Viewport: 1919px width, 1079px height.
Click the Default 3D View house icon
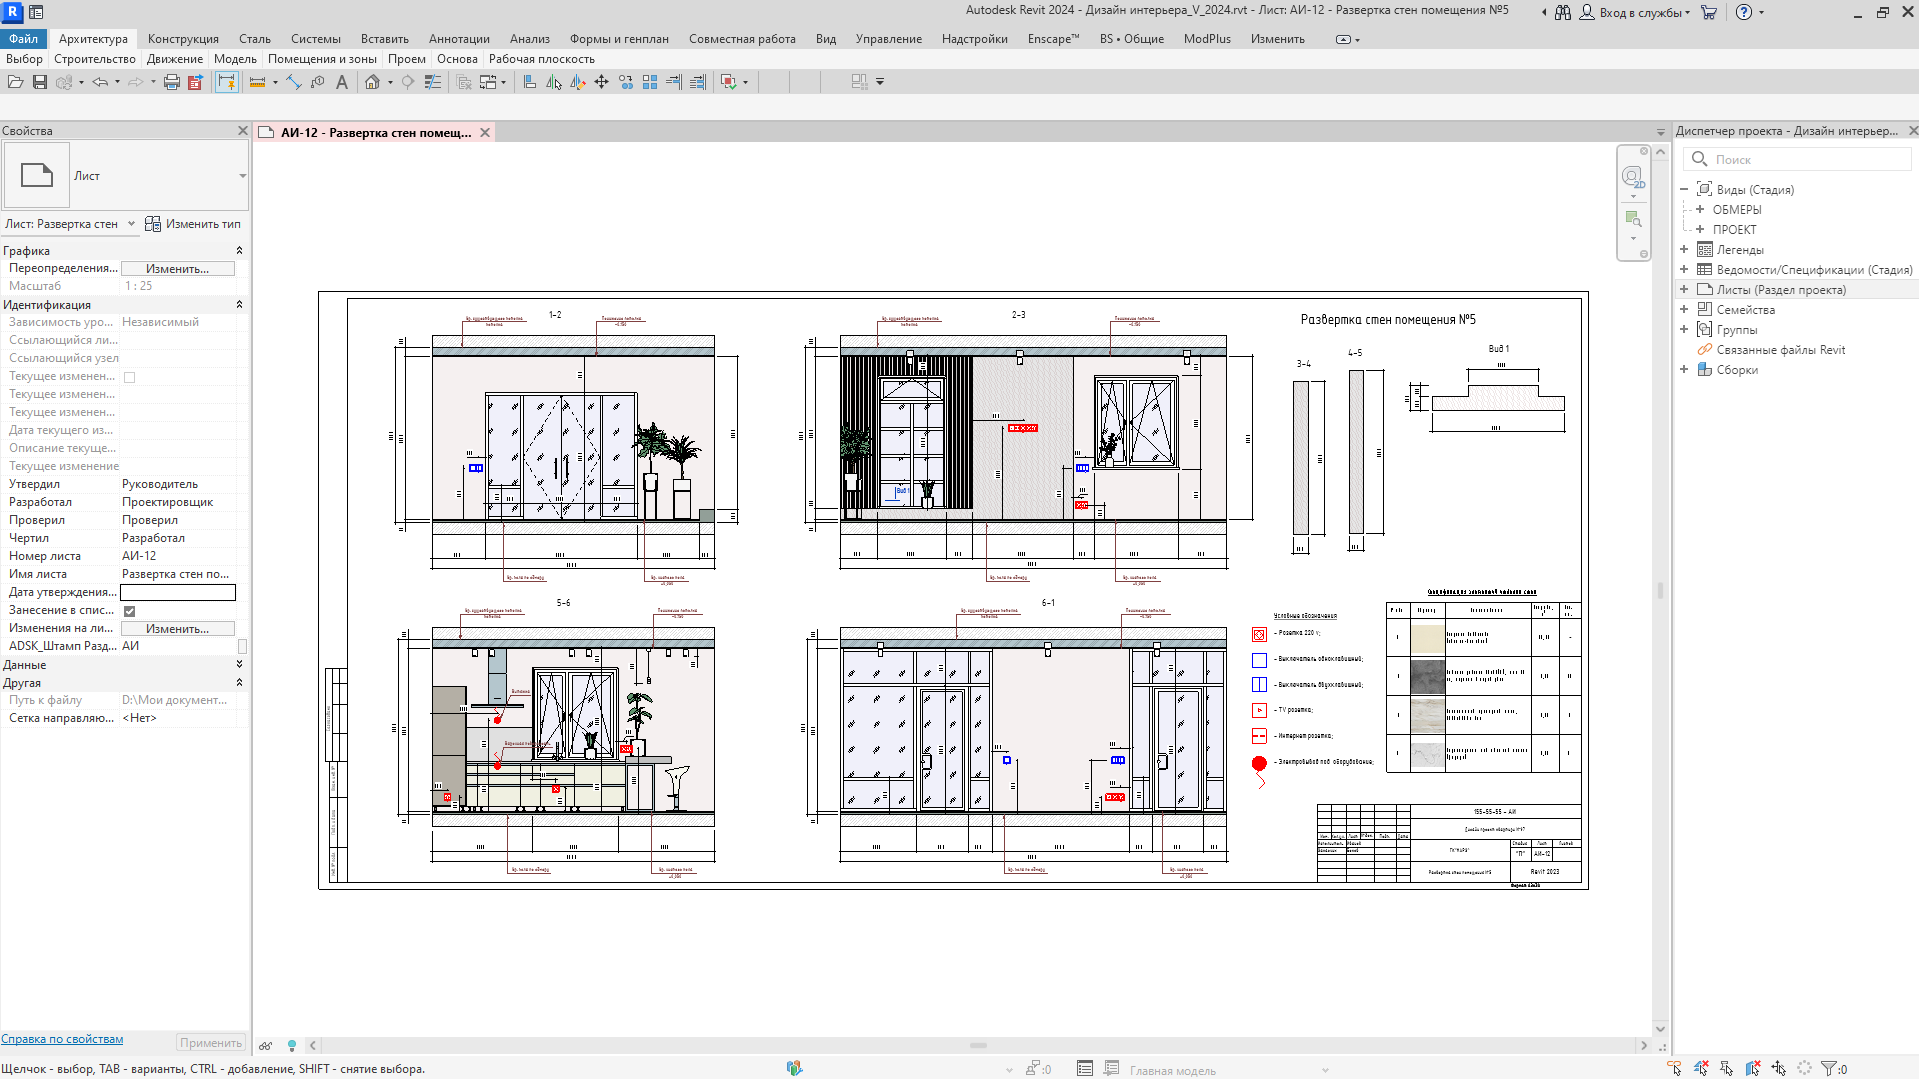[372, 82]
